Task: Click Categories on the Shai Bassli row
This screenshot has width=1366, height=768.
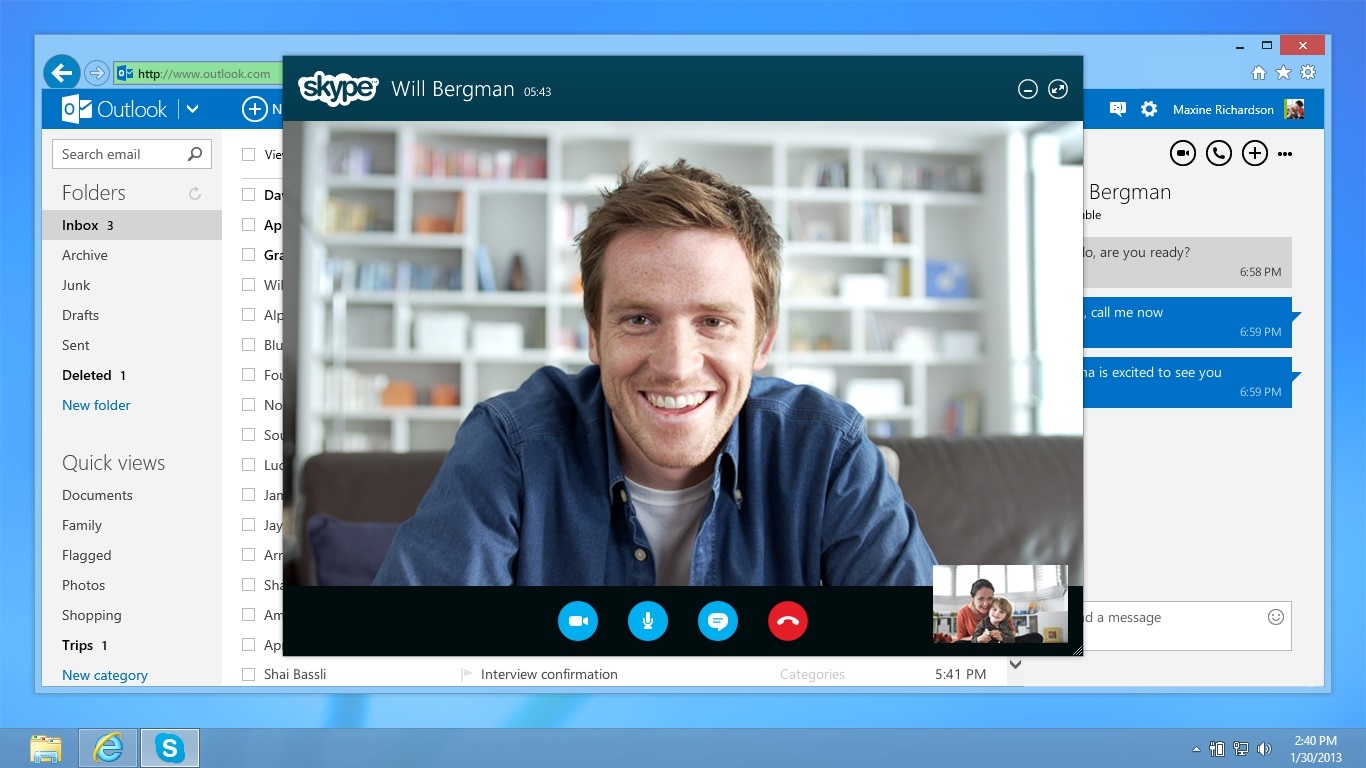Action: pos(812,675)
